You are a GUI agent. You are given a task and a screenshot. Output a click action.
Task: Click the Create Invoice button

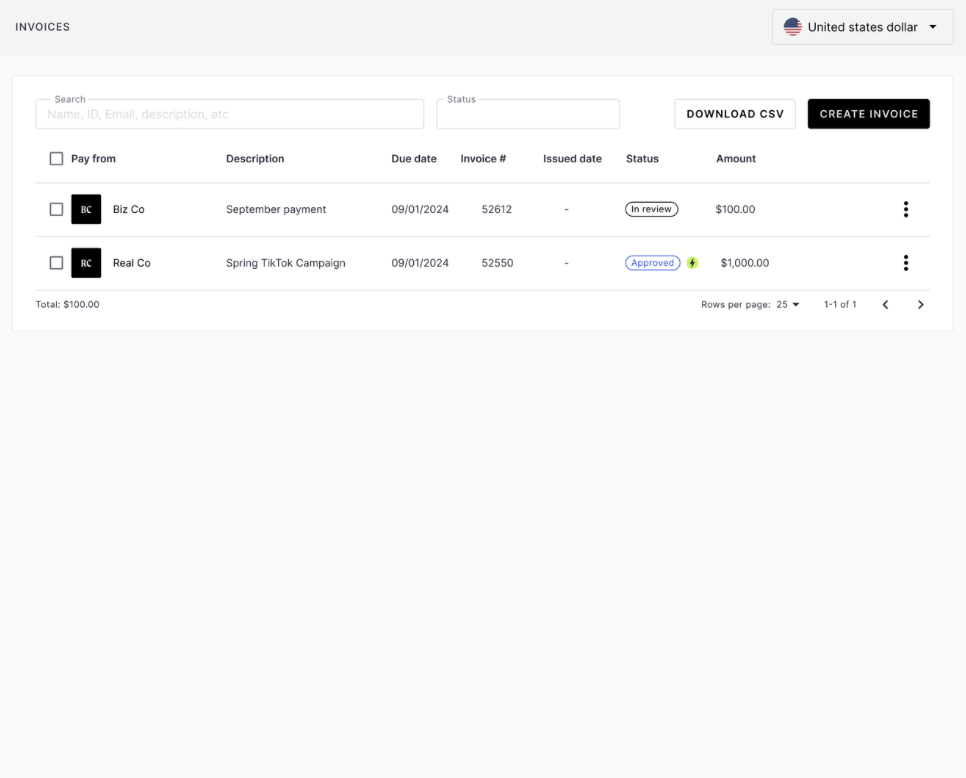point(868,114)
